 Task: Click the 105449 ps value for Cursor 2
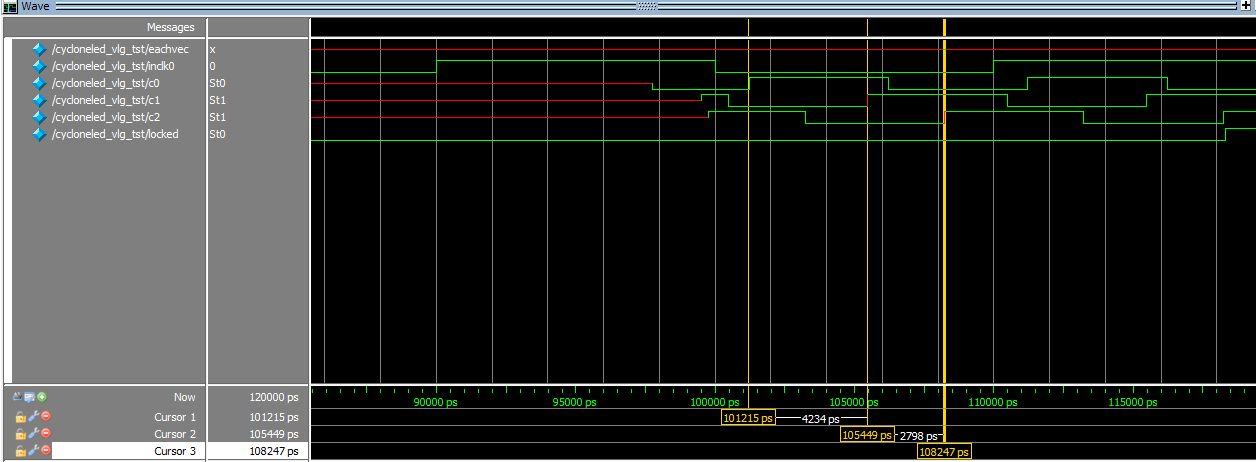273,434
